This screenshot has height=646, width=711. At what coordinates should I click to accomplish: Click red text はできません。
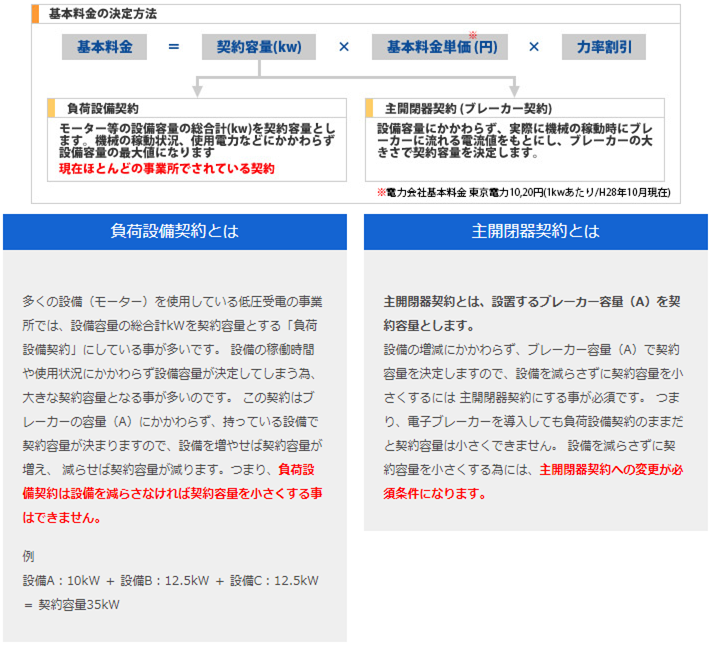click(62, 517)
